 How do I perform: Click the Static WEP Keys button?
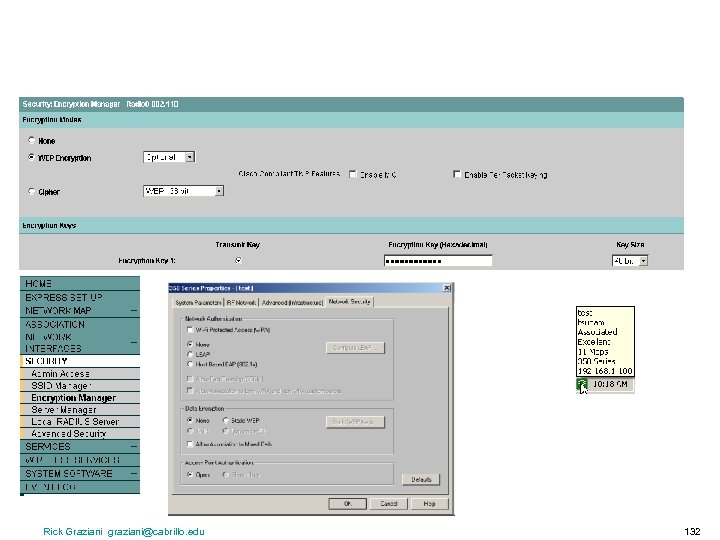[x=355, y=422]
